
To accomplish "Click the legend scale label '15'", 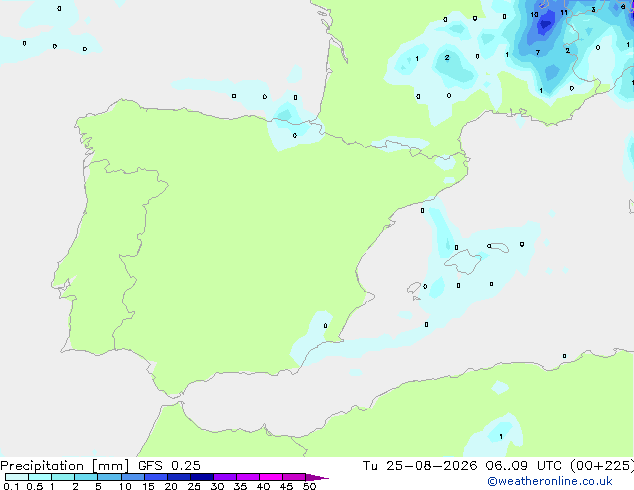I will (148, 486).
